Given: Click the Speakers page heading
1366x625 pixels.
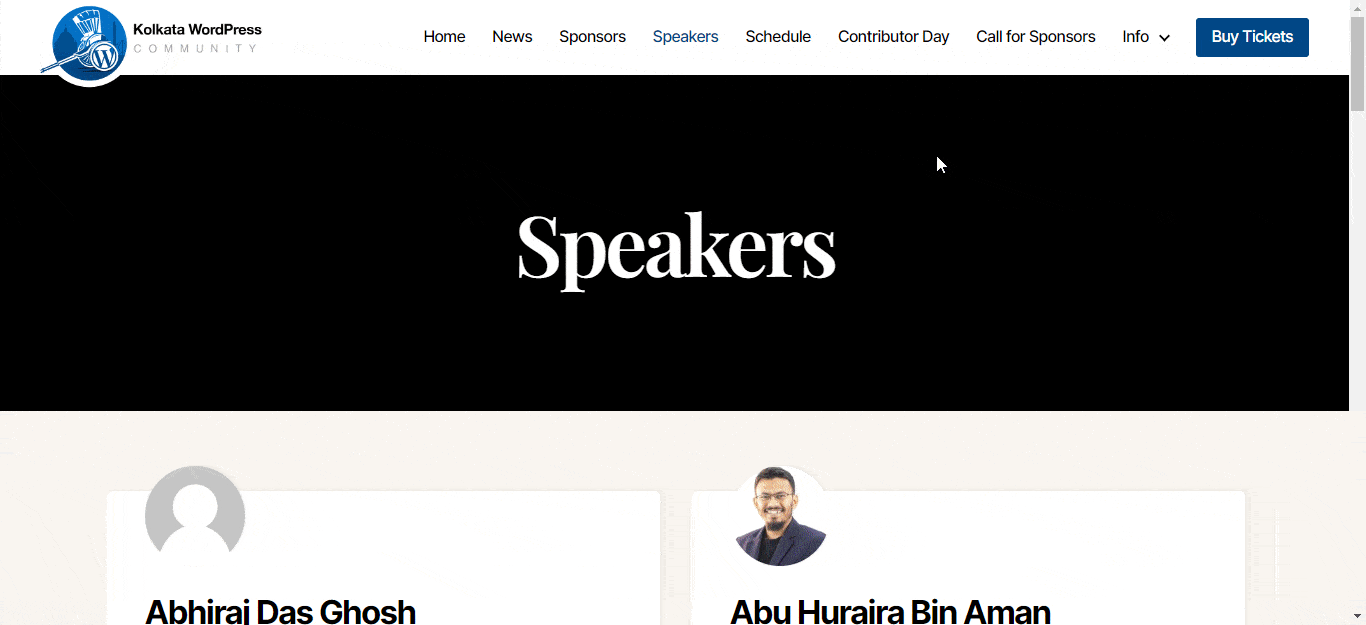Looking at the screenshot, I should (x=676, y=248).
